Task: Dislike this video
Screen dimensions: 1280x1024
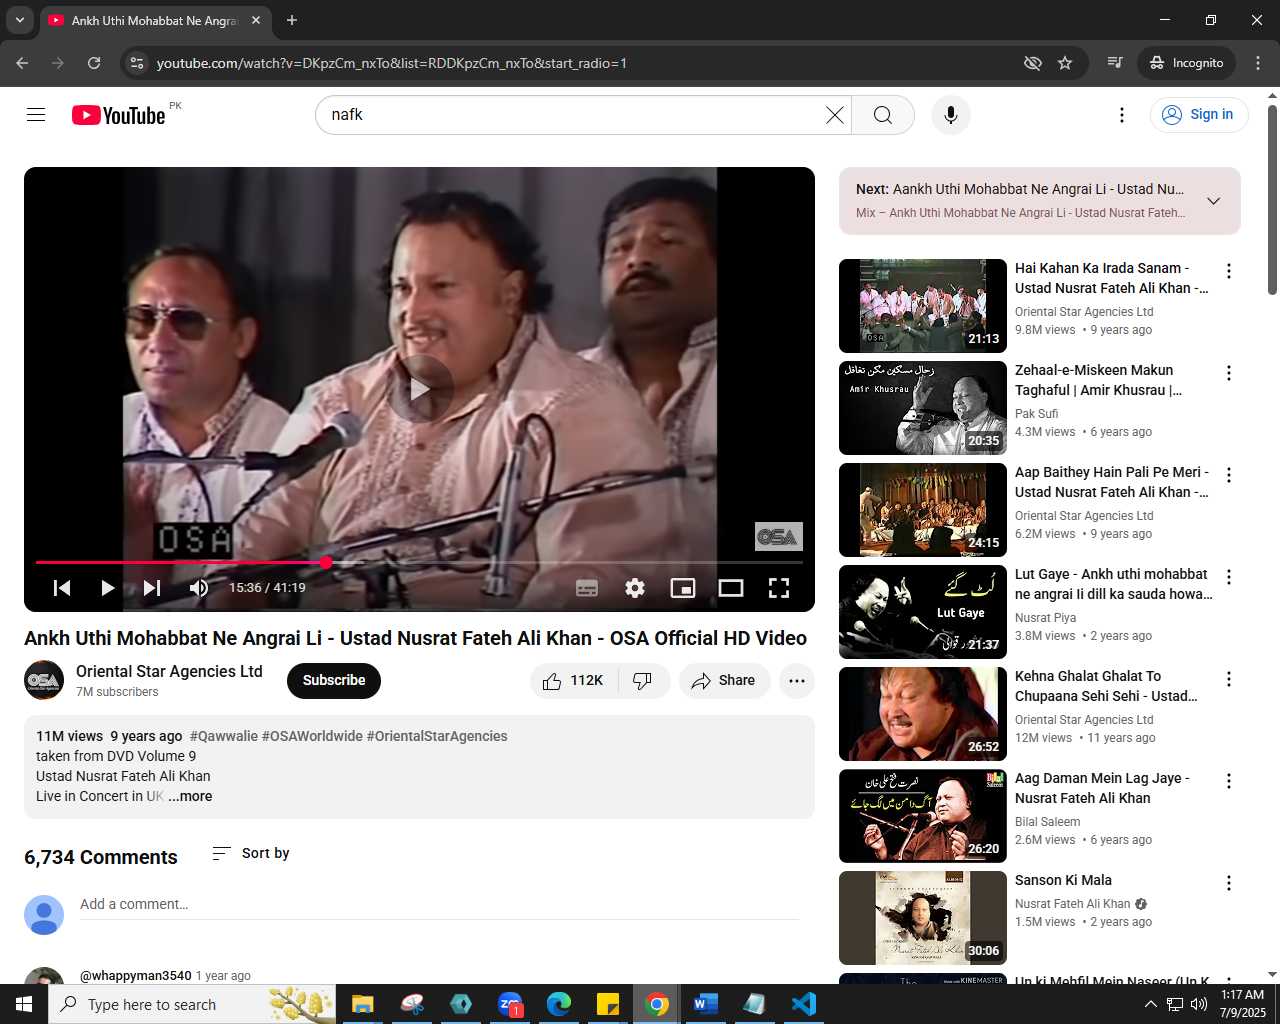Action: coord(643,681)
